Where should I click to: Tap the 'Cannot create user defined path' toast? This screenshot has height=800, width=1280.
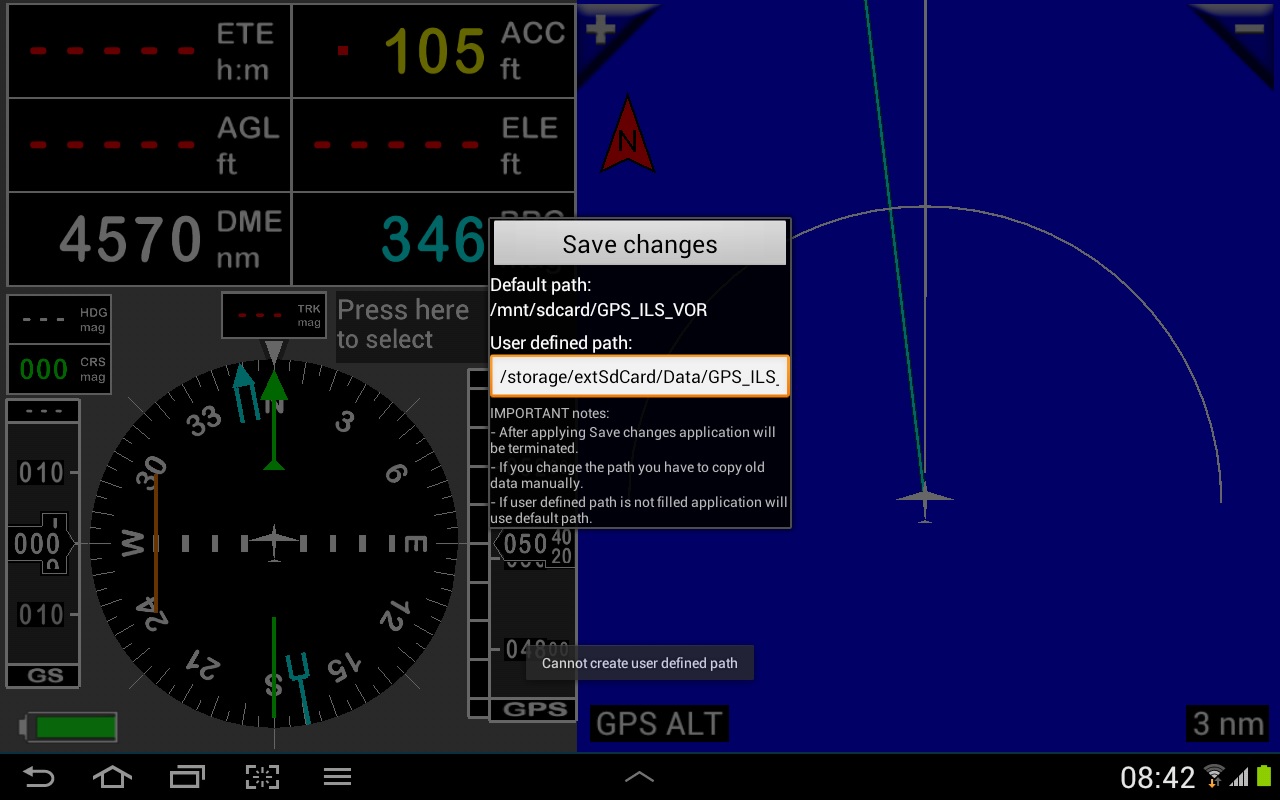(640, 663)
